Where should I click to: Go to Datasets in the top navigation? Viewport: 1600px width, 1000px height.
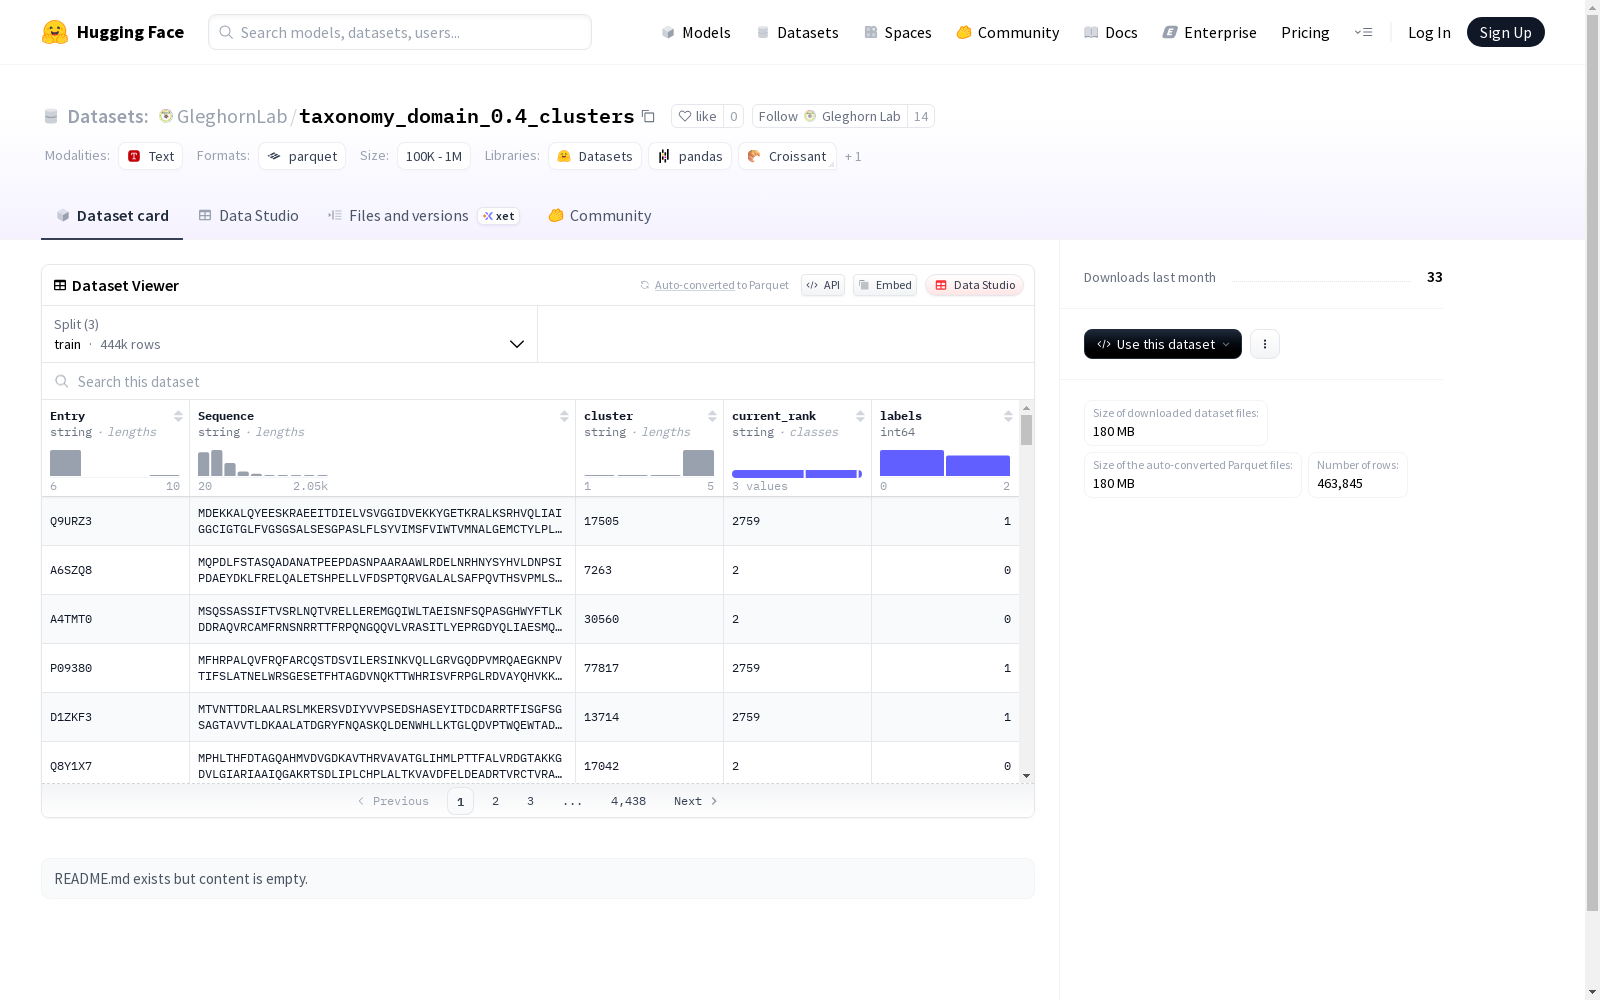pyautogui.click(x=797, y=32)
